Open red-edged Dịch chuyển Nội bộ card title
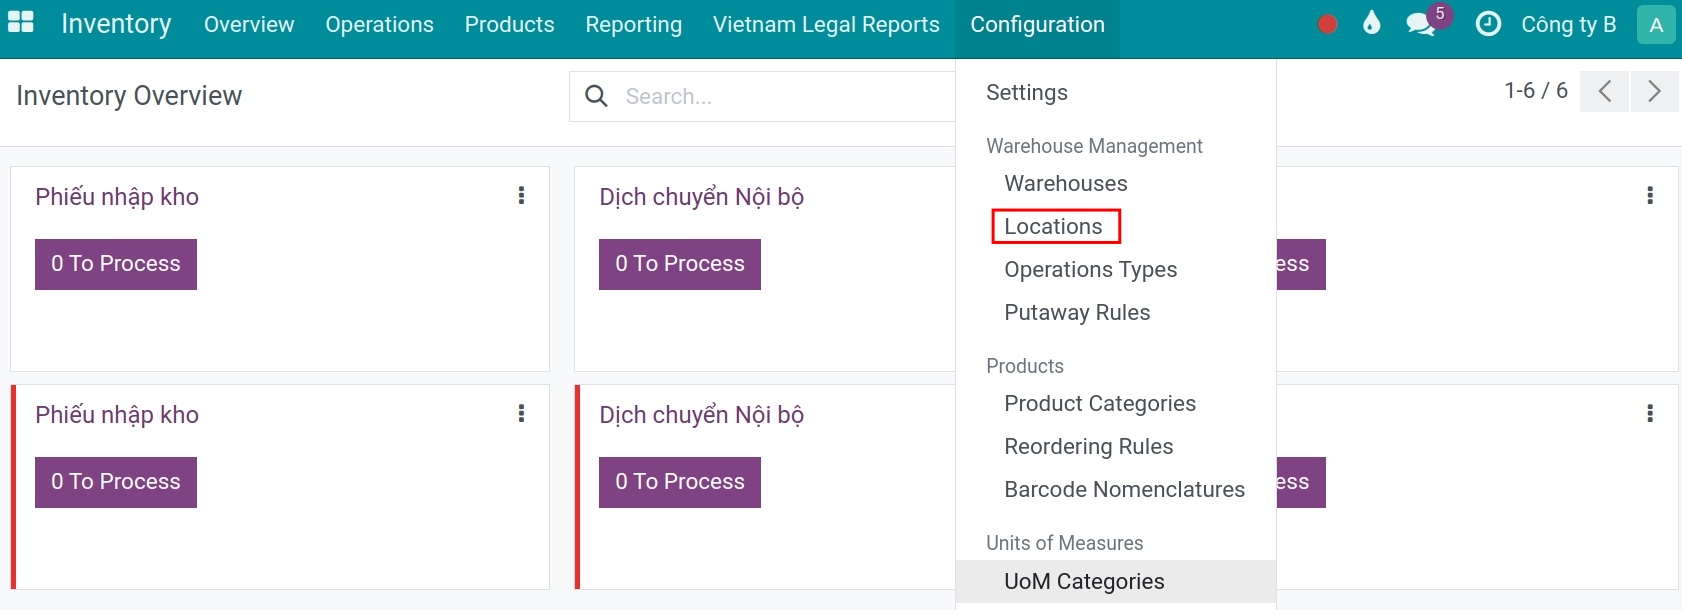This screenshot has height=610, width=1682. click(702, 415)
